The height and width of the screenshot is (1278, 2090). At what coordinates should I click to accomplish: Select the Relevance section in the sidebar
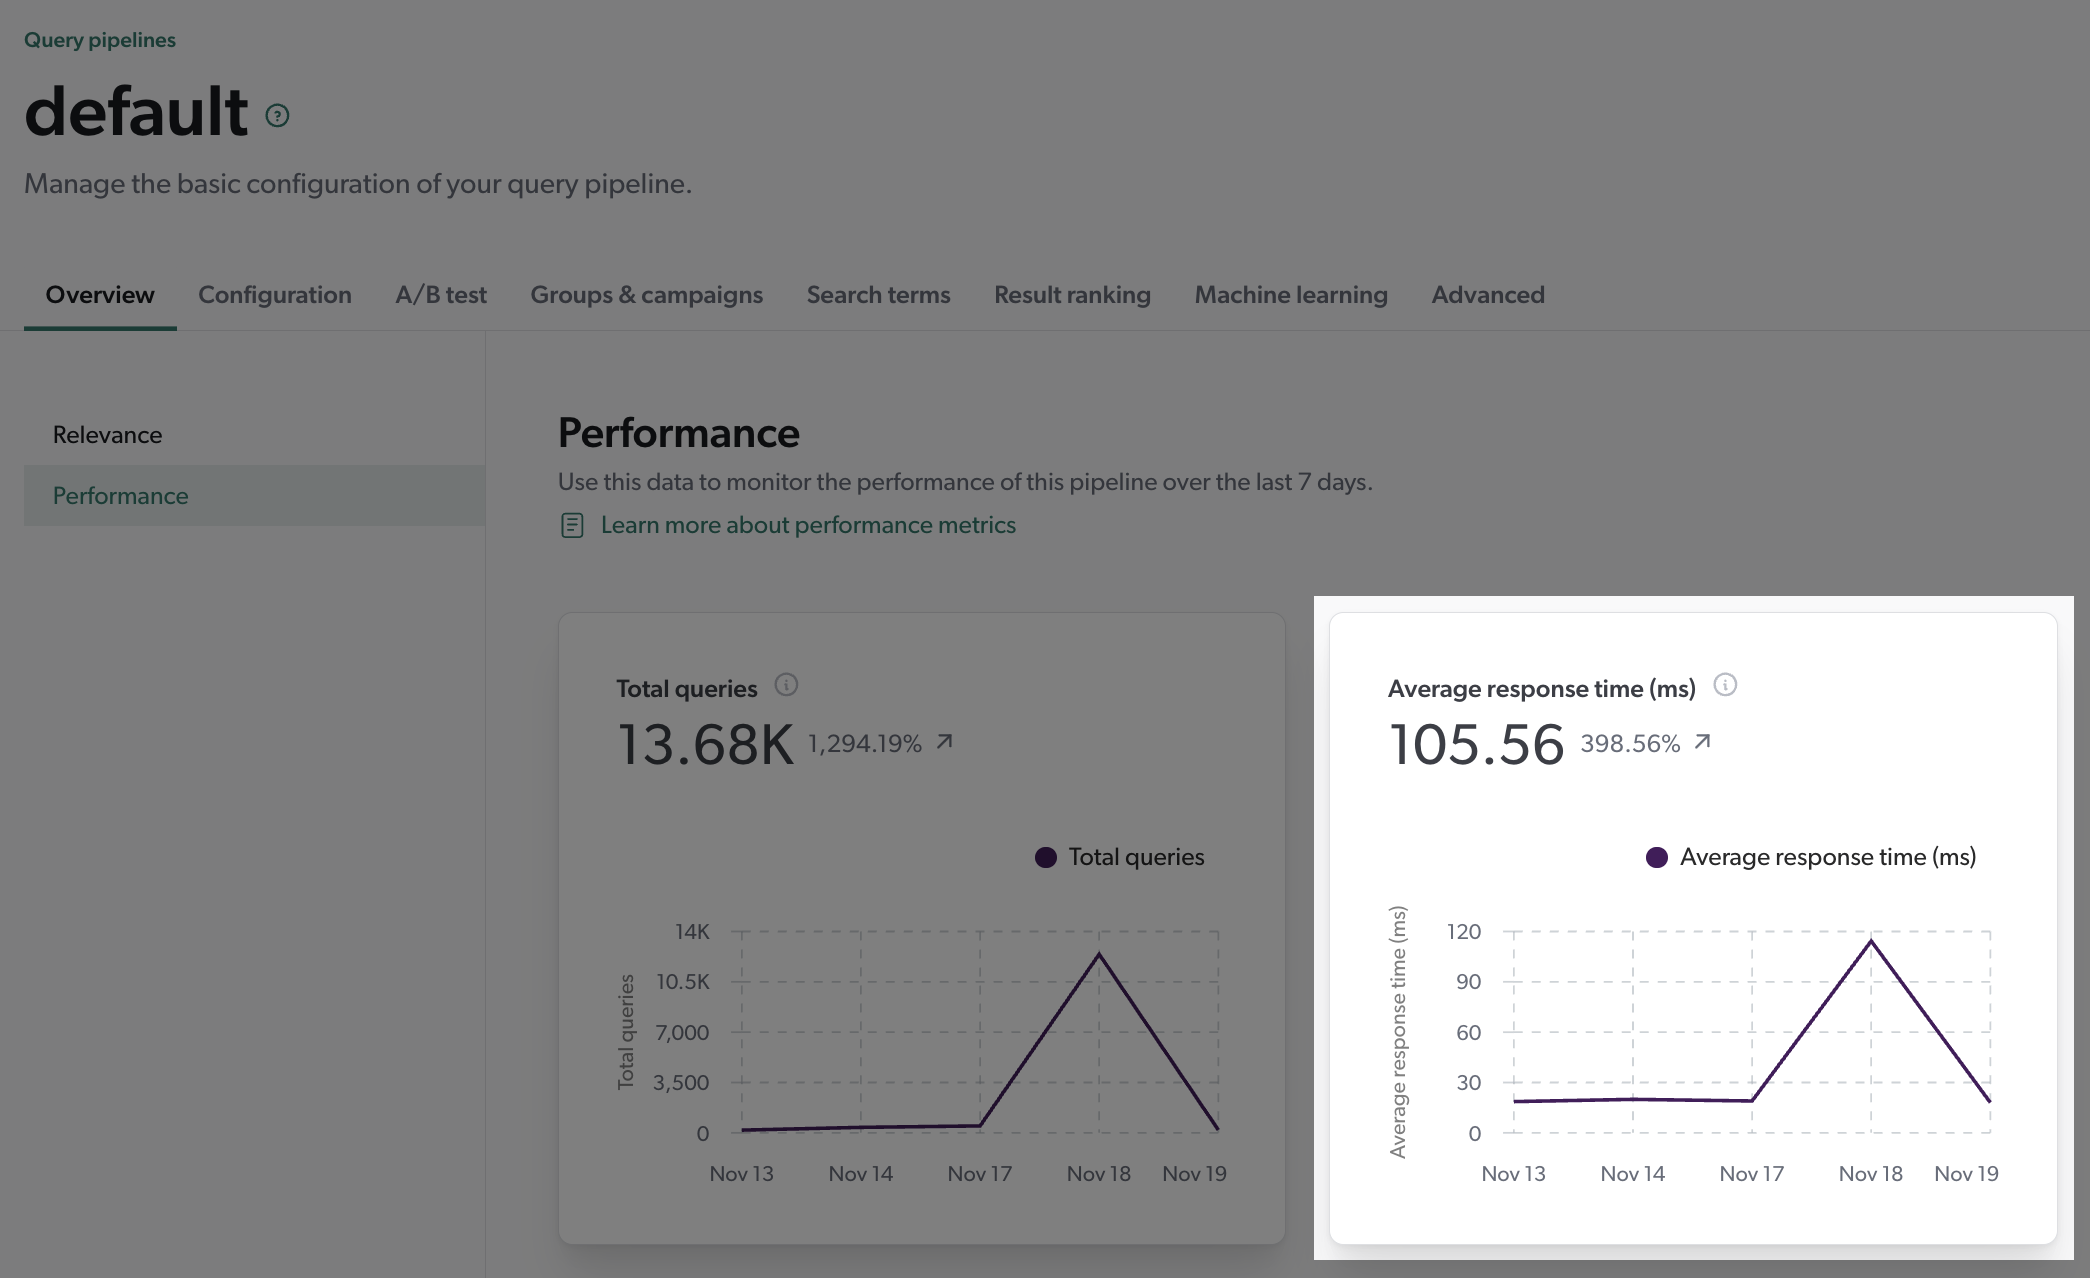tap(107, 434)
